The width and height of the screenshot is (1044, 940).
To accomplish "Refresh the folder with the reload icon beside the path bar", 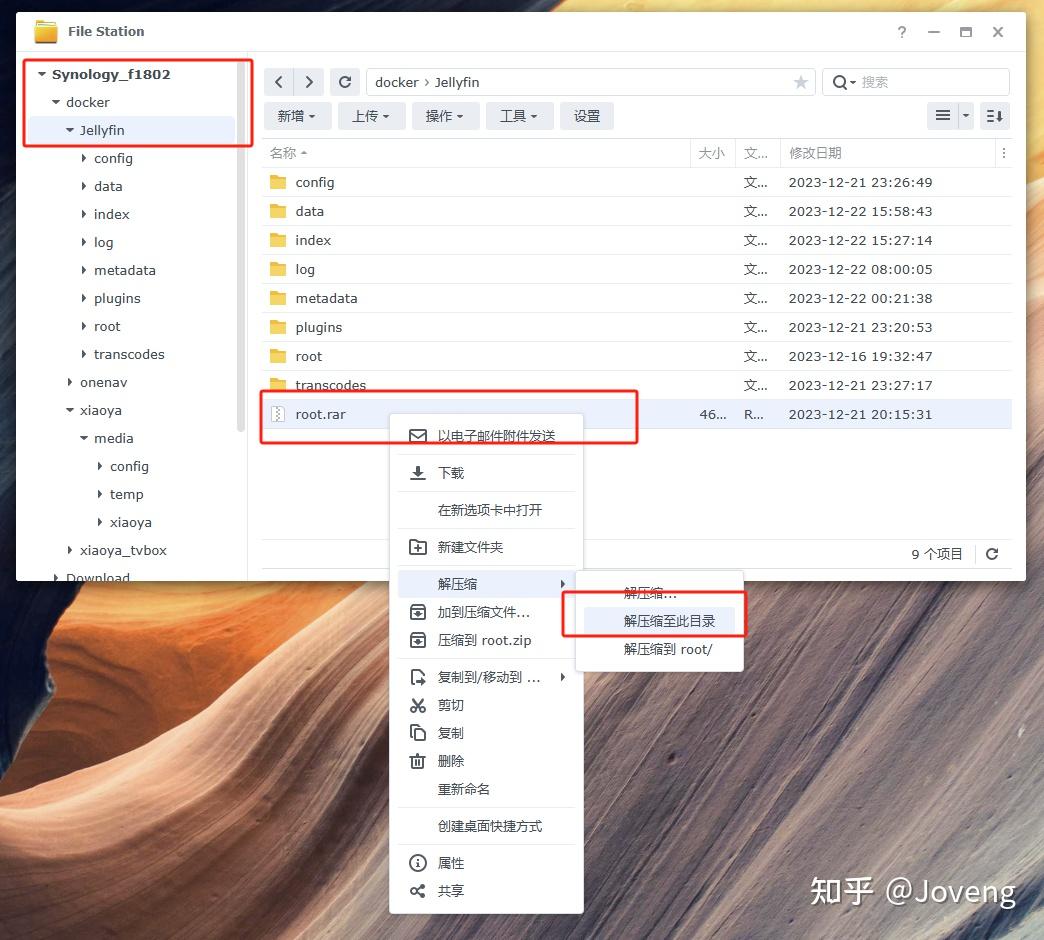I will click(345, 82).
